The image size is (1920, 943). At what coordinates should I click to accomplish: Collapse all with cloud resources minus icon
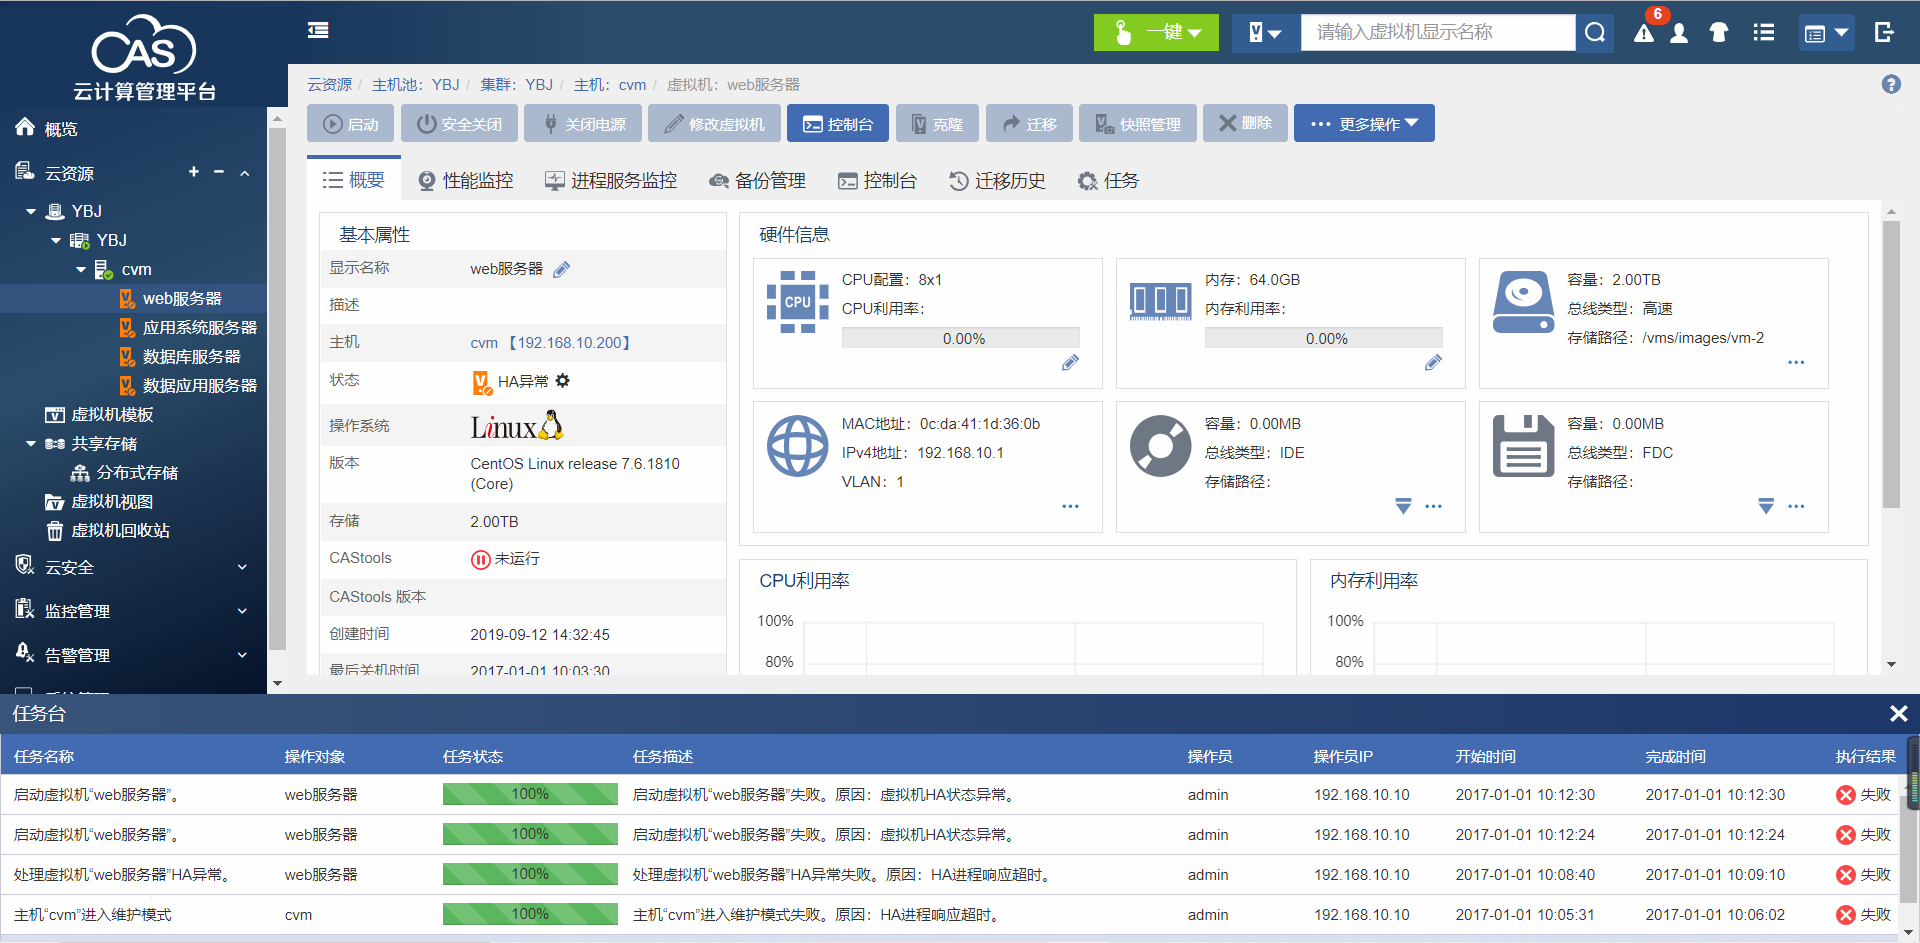(219, 172)
